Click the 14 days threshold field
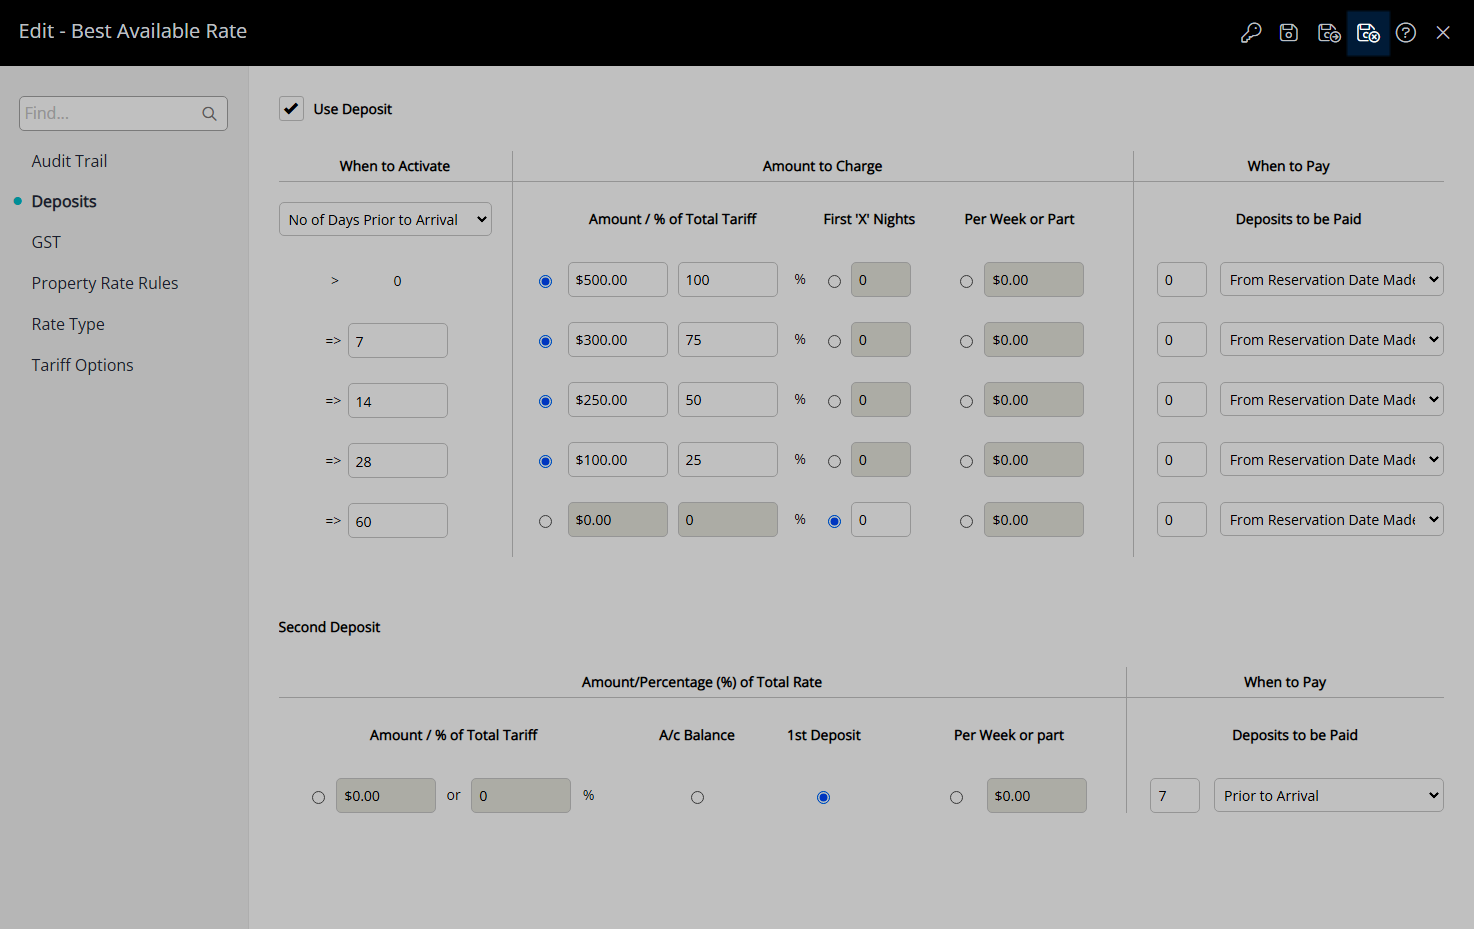This screenshot has width=1474, height=929. [x=398, y=401]
